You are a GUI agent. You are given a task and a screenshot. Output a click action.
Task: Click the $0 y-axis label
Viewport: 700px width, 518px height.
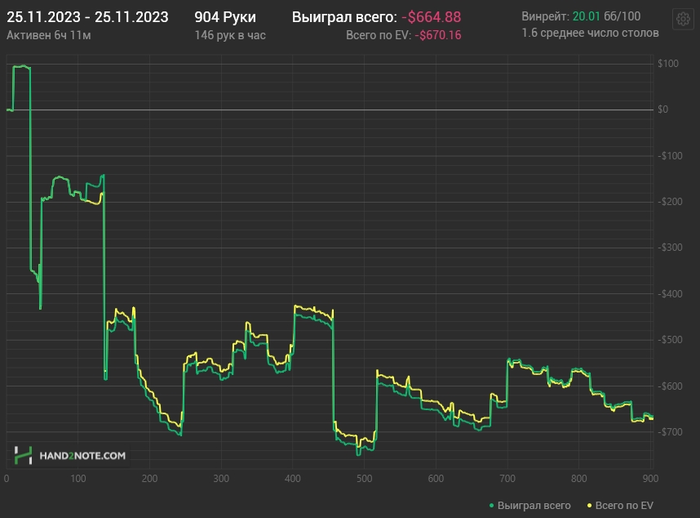point(663,109)
